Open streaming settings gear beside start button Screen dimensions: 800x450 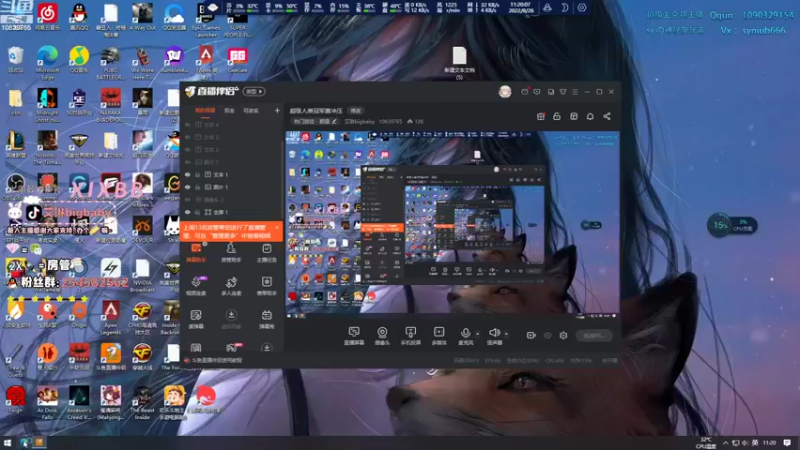563,335
